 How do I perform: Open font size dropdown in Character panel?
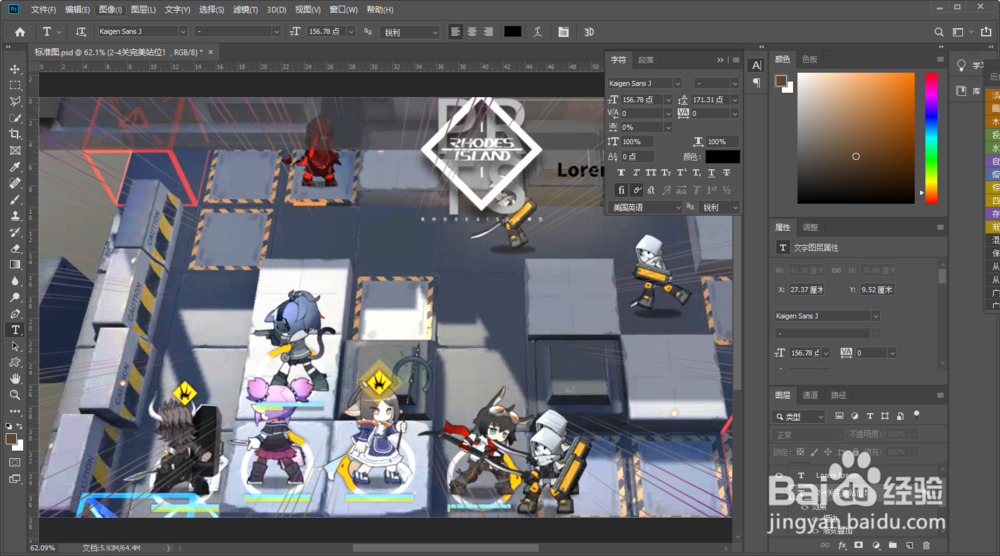coord(668,99)
